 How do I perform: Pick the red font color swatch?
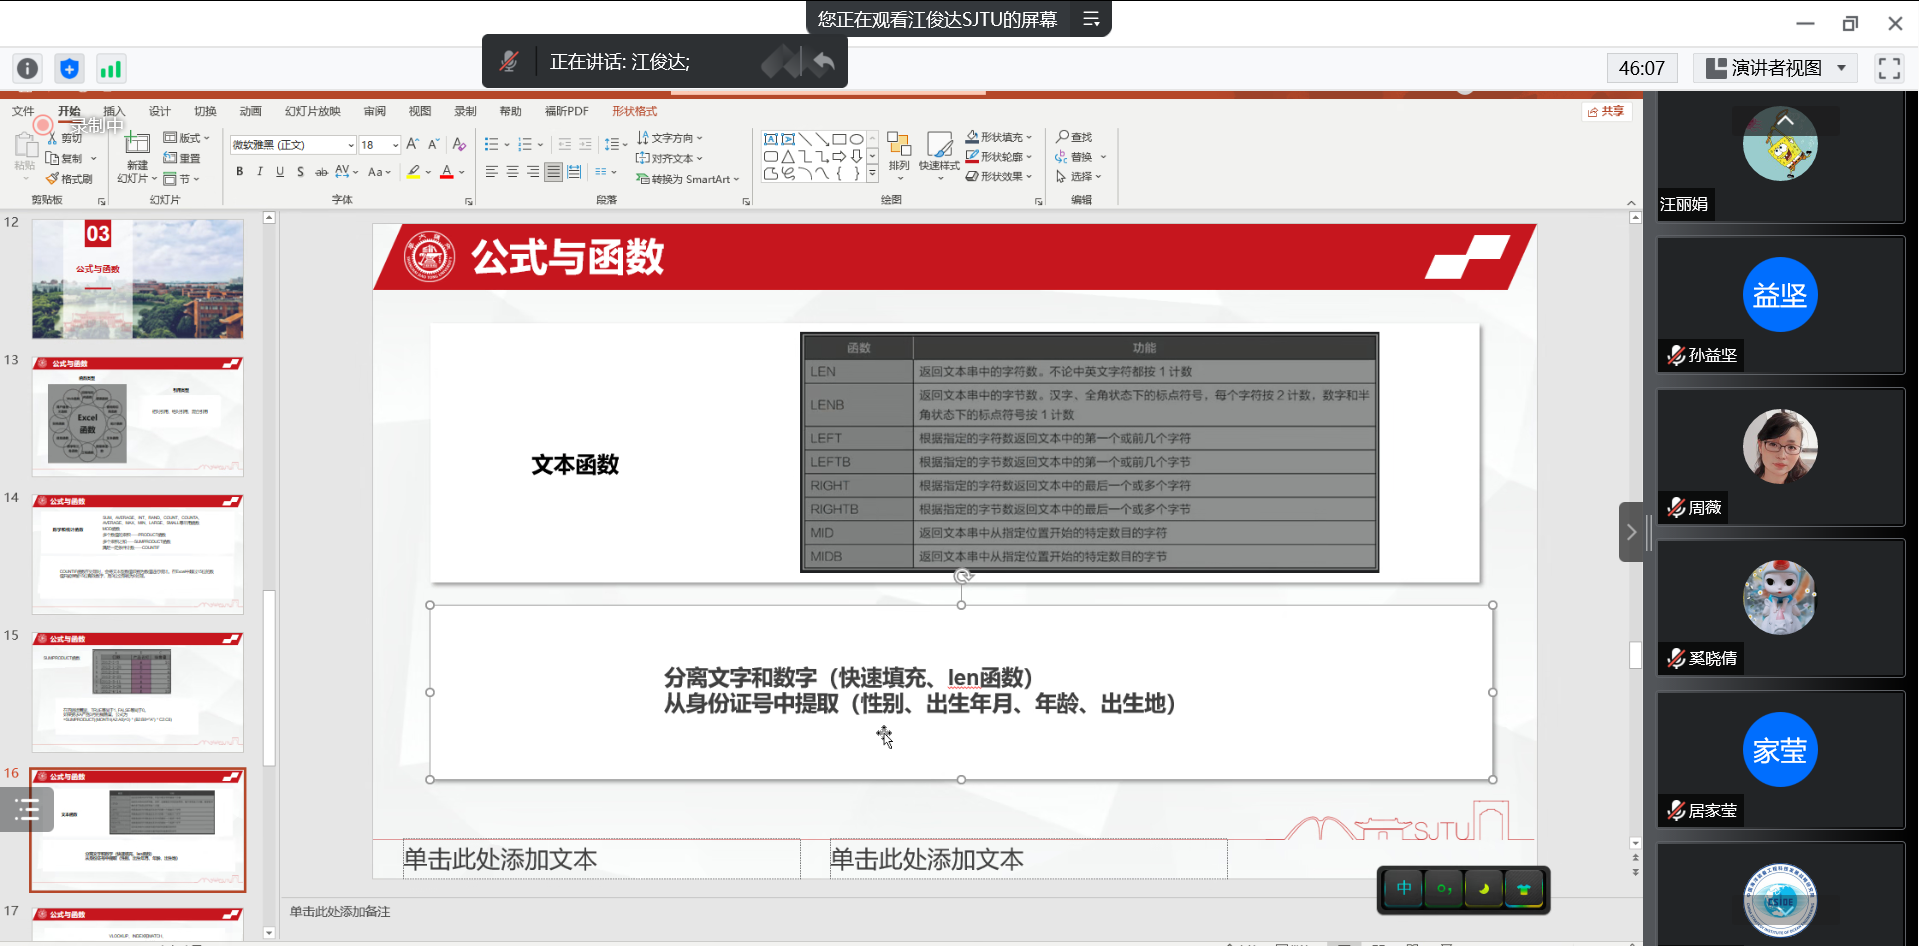447,172
